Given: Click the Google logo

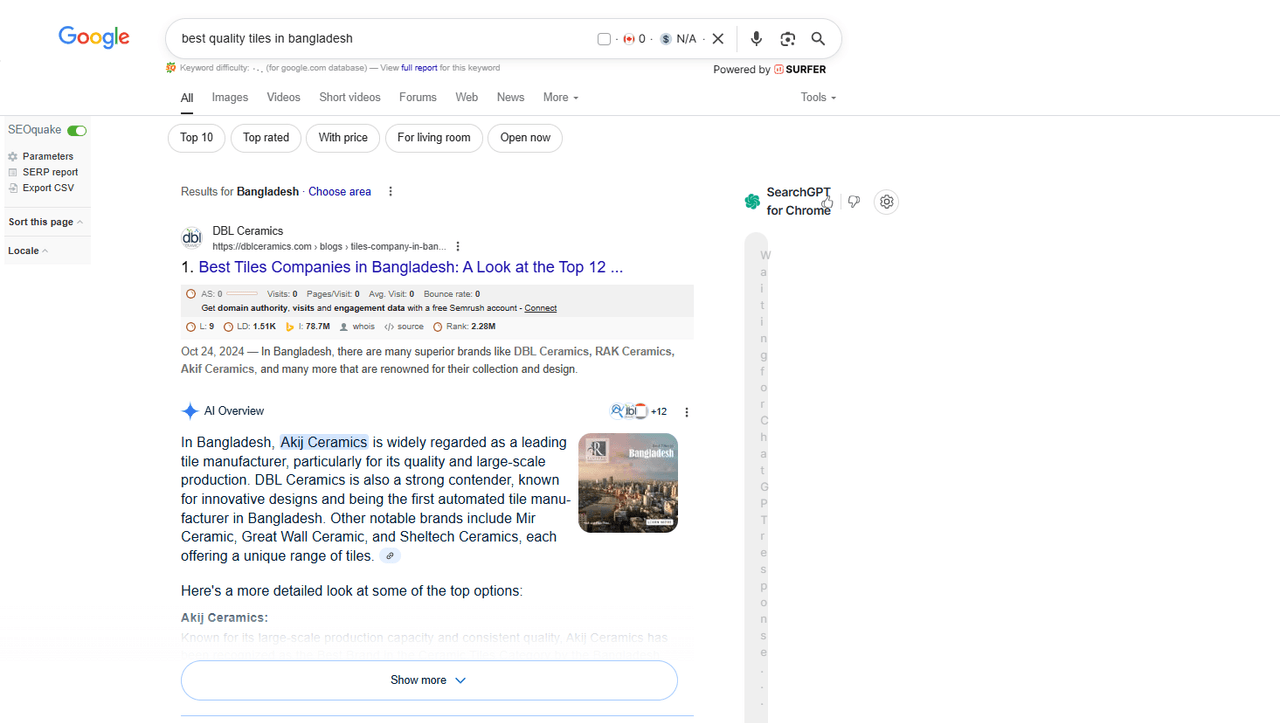Looking at the screenshot, I should click(94, 38).
